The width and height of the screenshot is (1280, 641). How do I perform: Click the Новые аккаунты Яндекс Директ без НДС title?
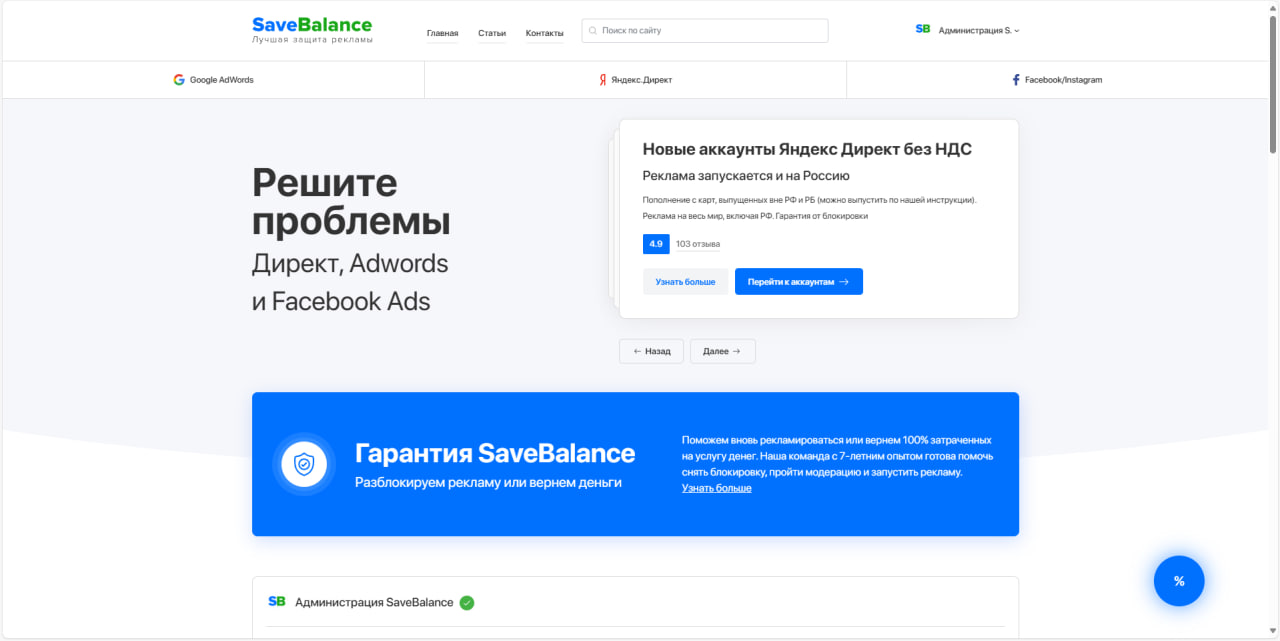[807, 149]
